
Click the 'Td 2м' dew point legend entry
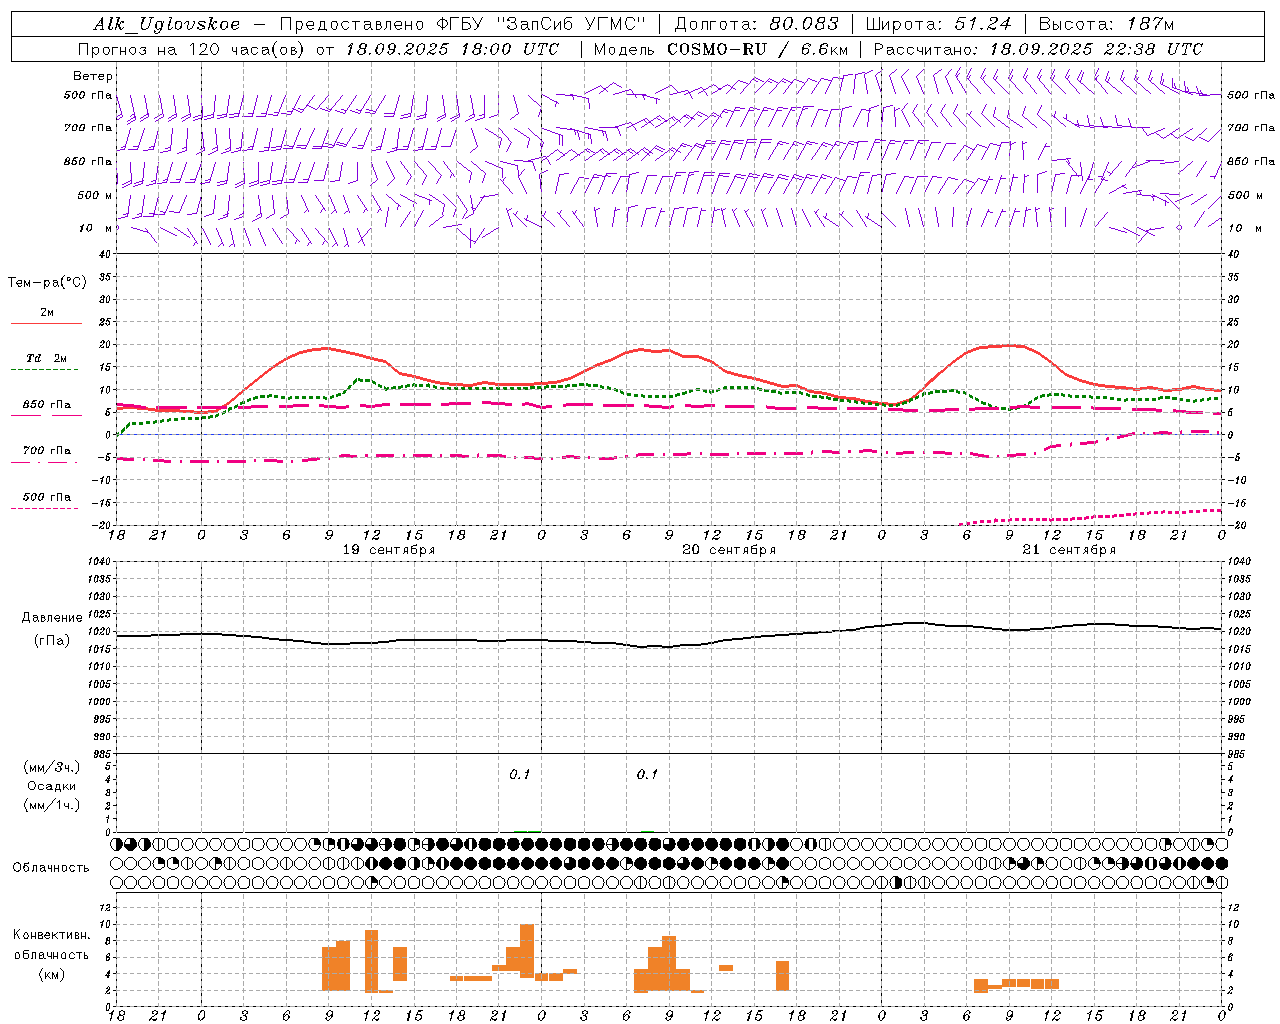coord(46,358)
